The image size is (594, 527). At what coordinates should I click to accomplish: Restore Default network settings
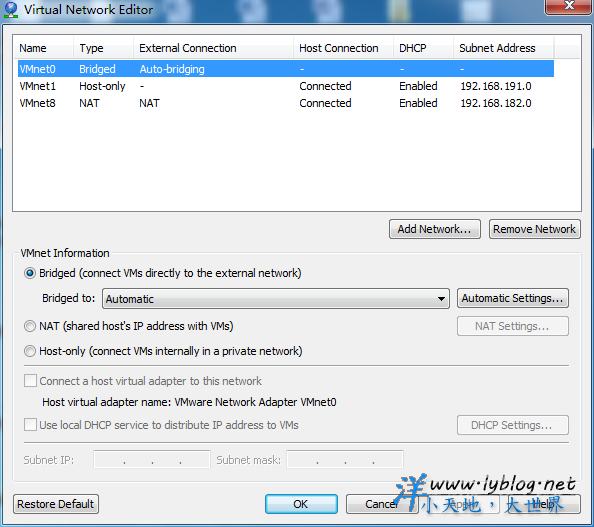[56, 504]
